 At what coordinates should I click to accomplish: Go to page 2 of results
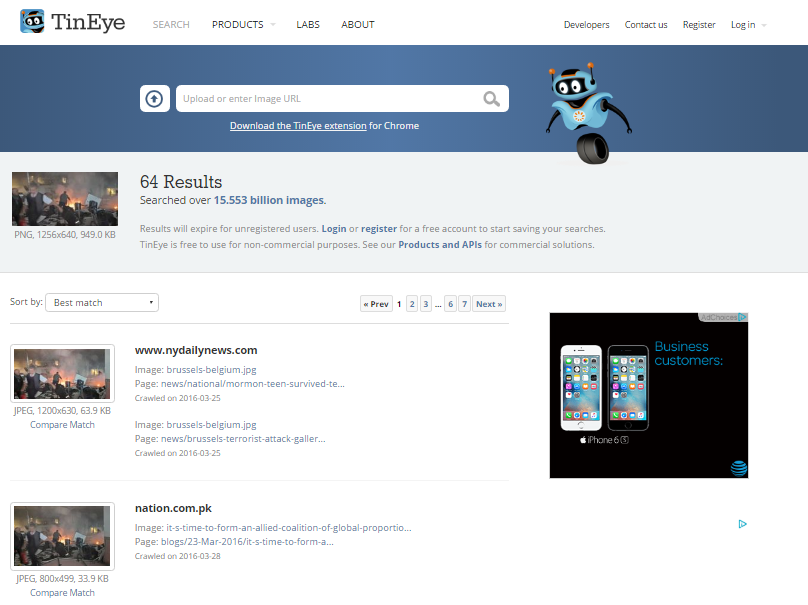point(412,304)
